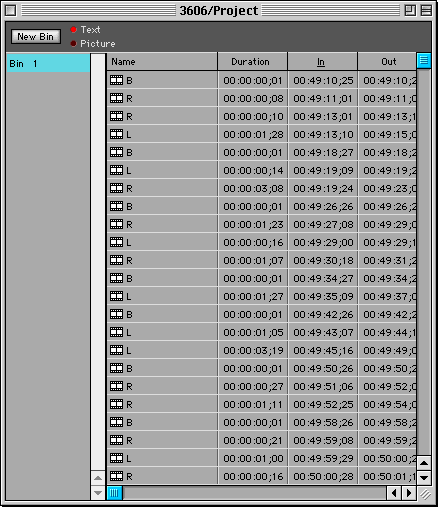Select the clip icon with In point 00:49:45;16
438x507 pixels.
click(116, 350)
